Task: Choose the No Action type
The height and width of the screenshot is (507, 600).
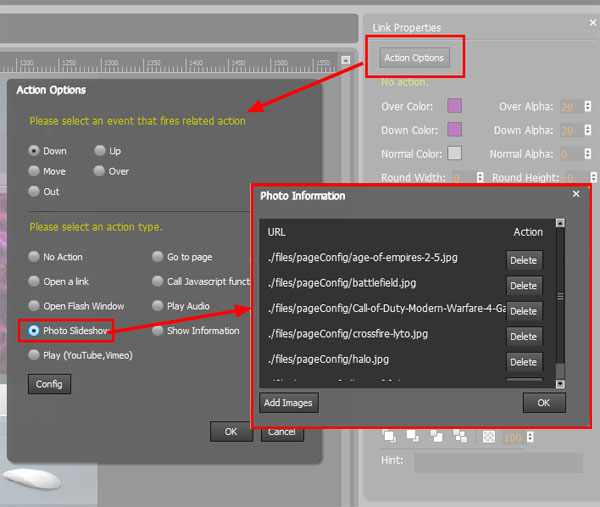Action: [34, 257]
